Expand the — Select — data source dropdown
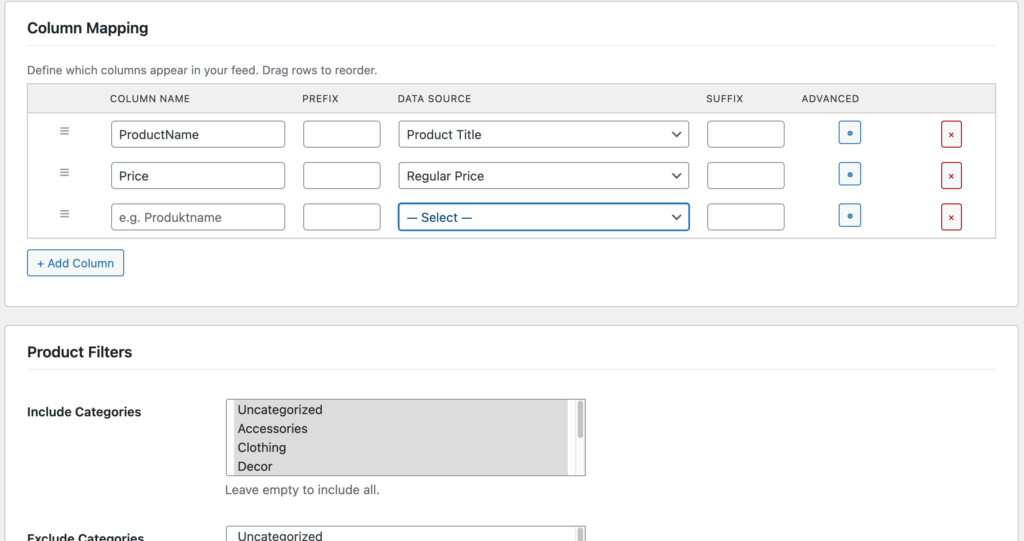This screenshot has height=541, width=1024. (543, 217)
